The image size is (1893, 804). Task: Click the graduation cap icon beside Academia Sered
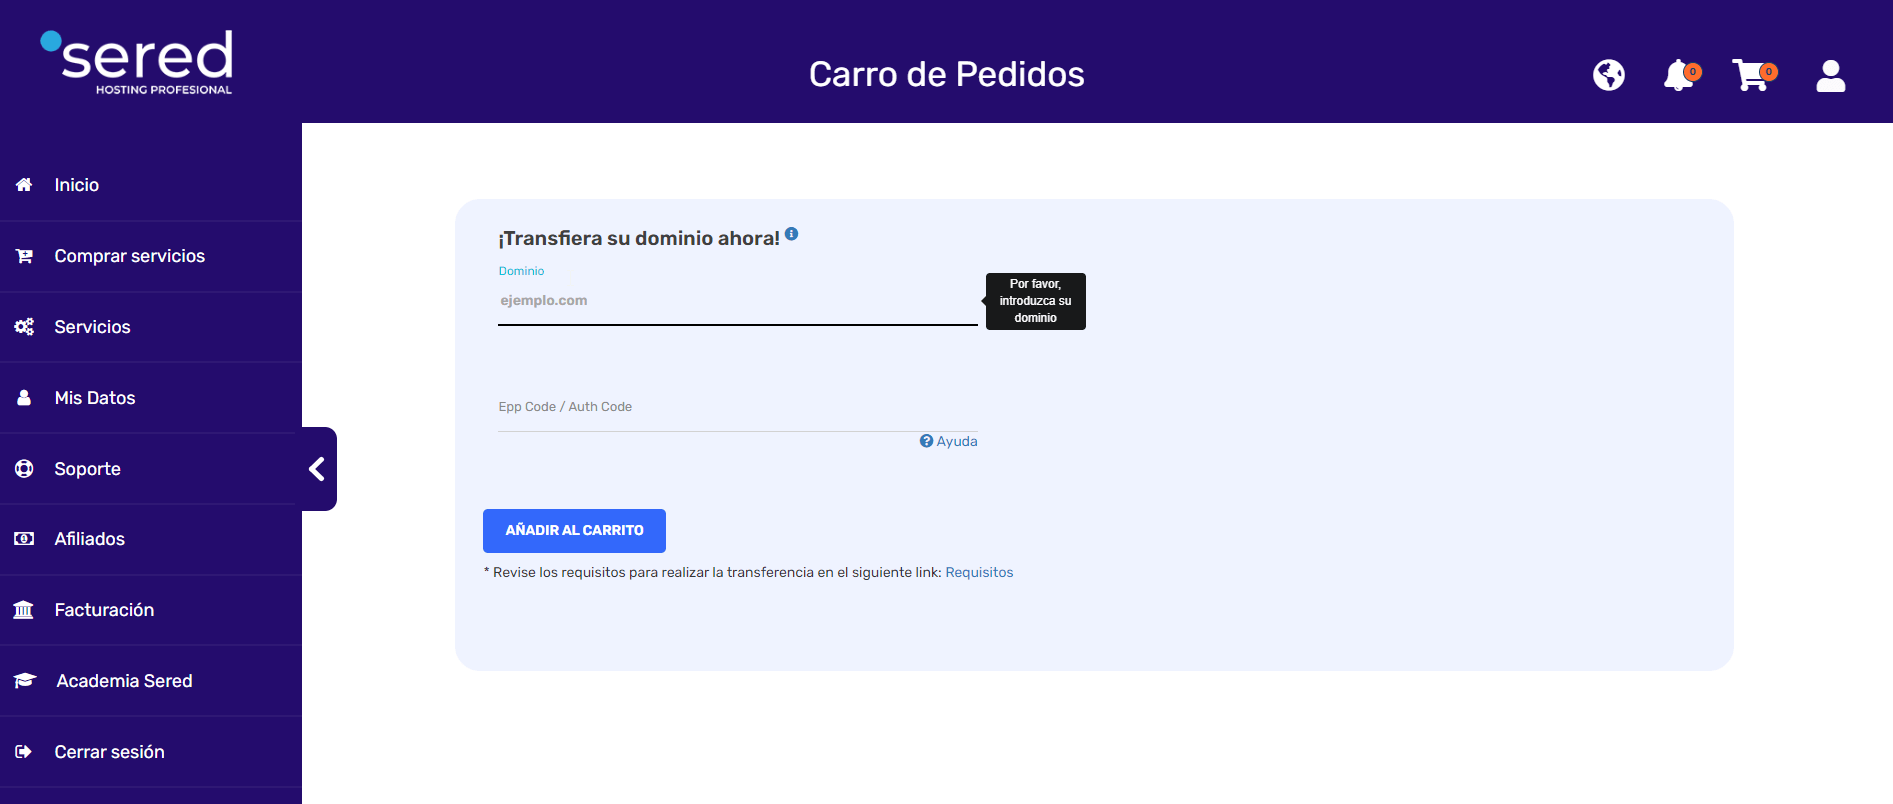pyautogui.click(x=25, y=681)
